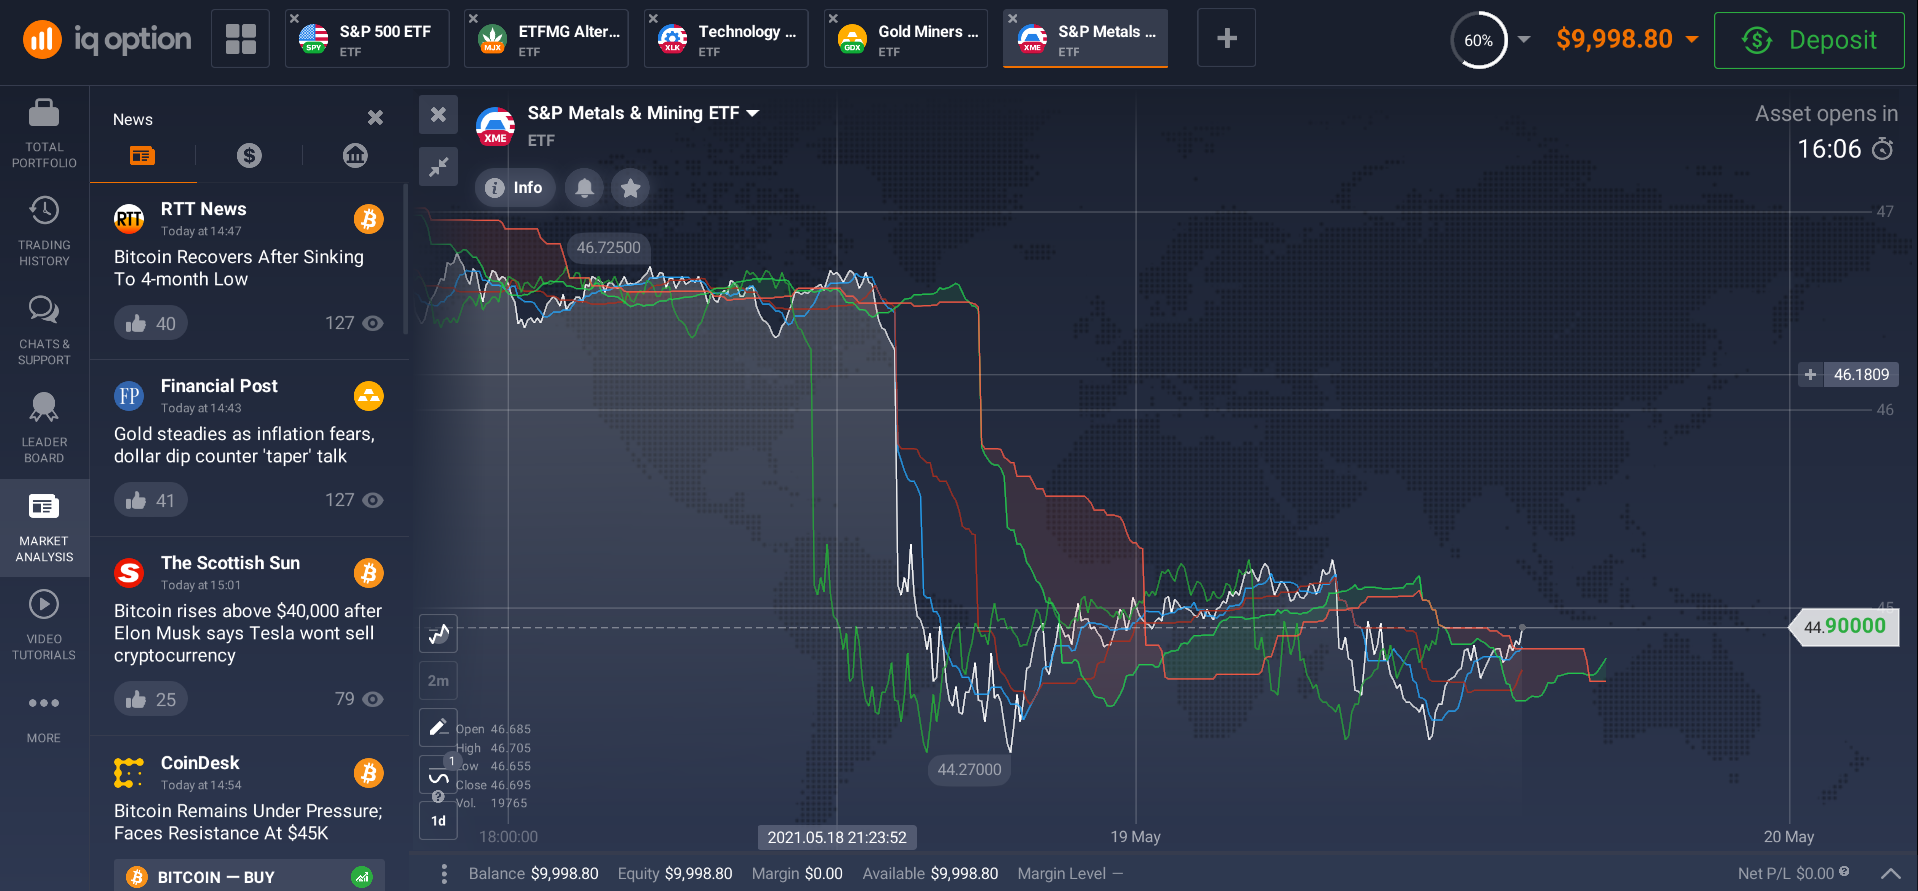Open Chats & Support
This screenshot has width=1918, height=891.
(x=44, y=331)
